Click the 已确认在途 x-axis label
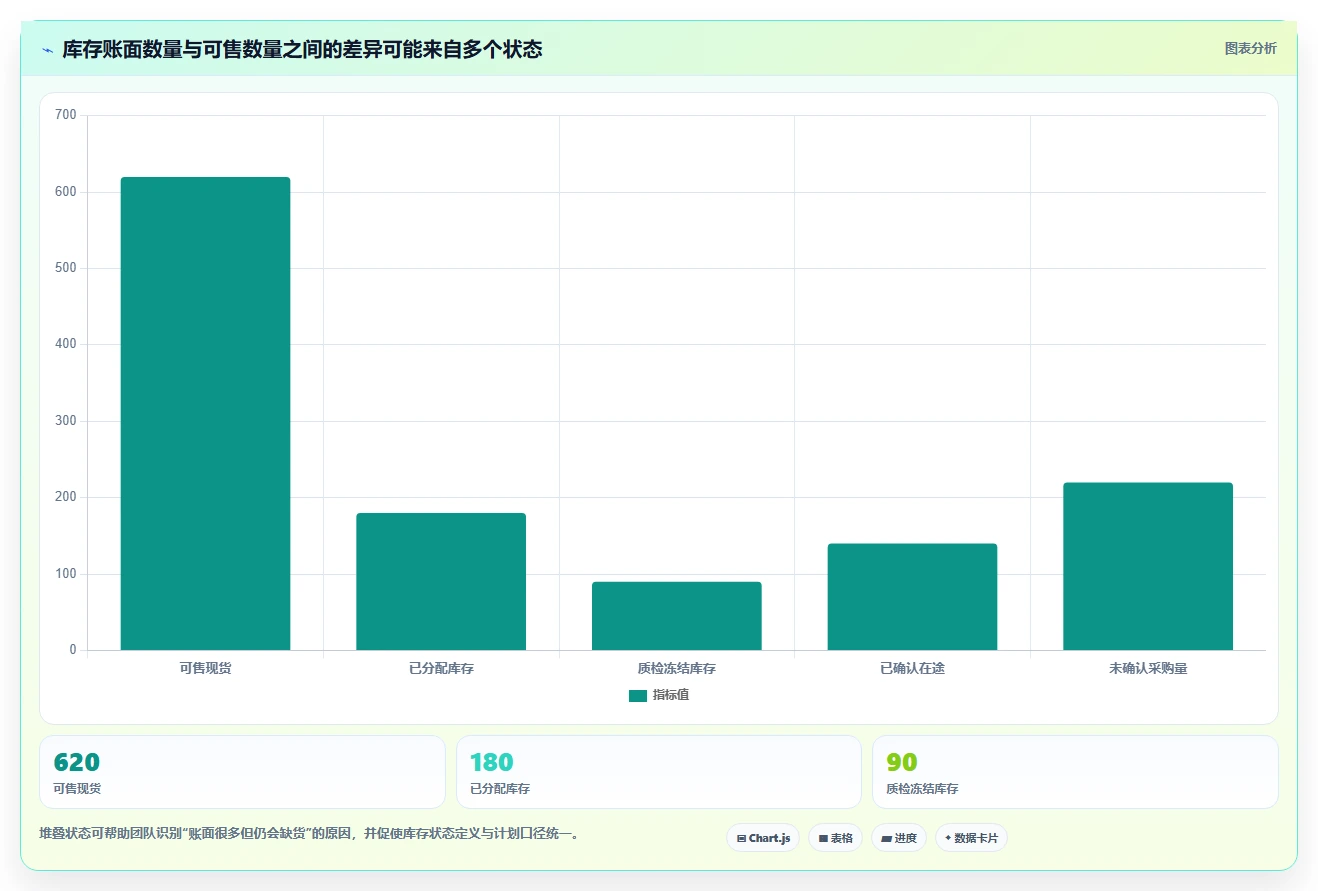 click(912, 668)
